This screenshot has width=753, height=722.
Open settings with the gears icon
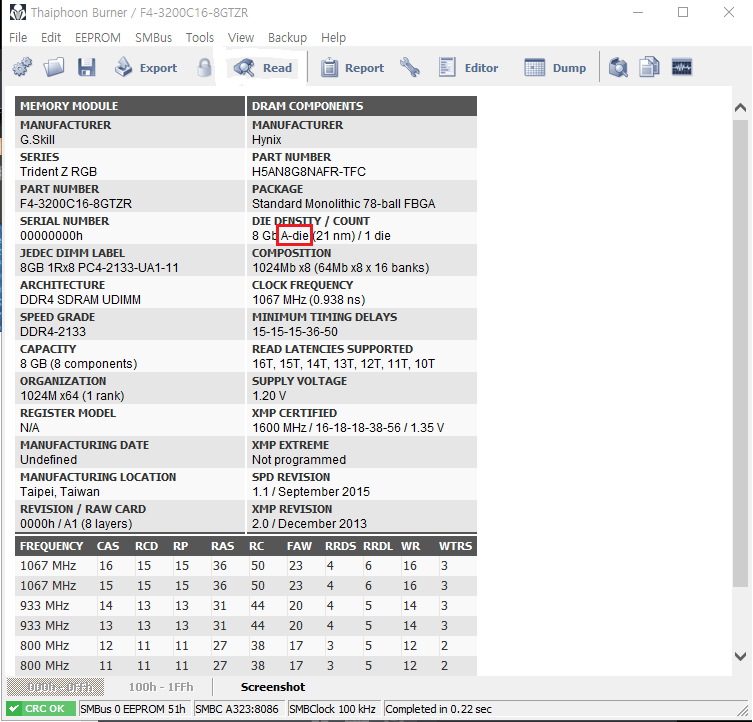(x=22, y=67)
